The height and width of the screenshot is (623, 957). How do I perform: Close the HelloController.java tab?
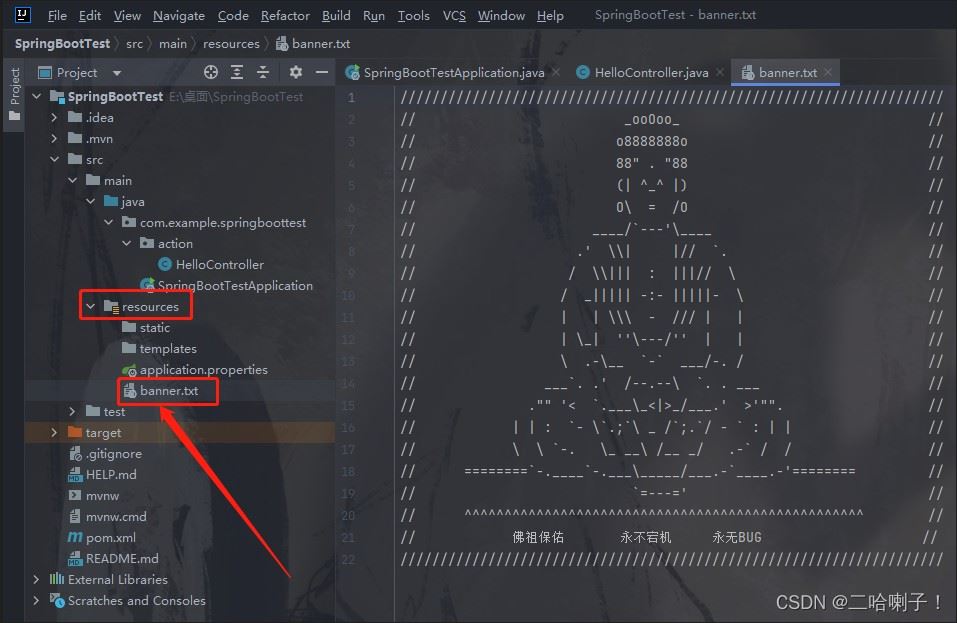[720, 73]
